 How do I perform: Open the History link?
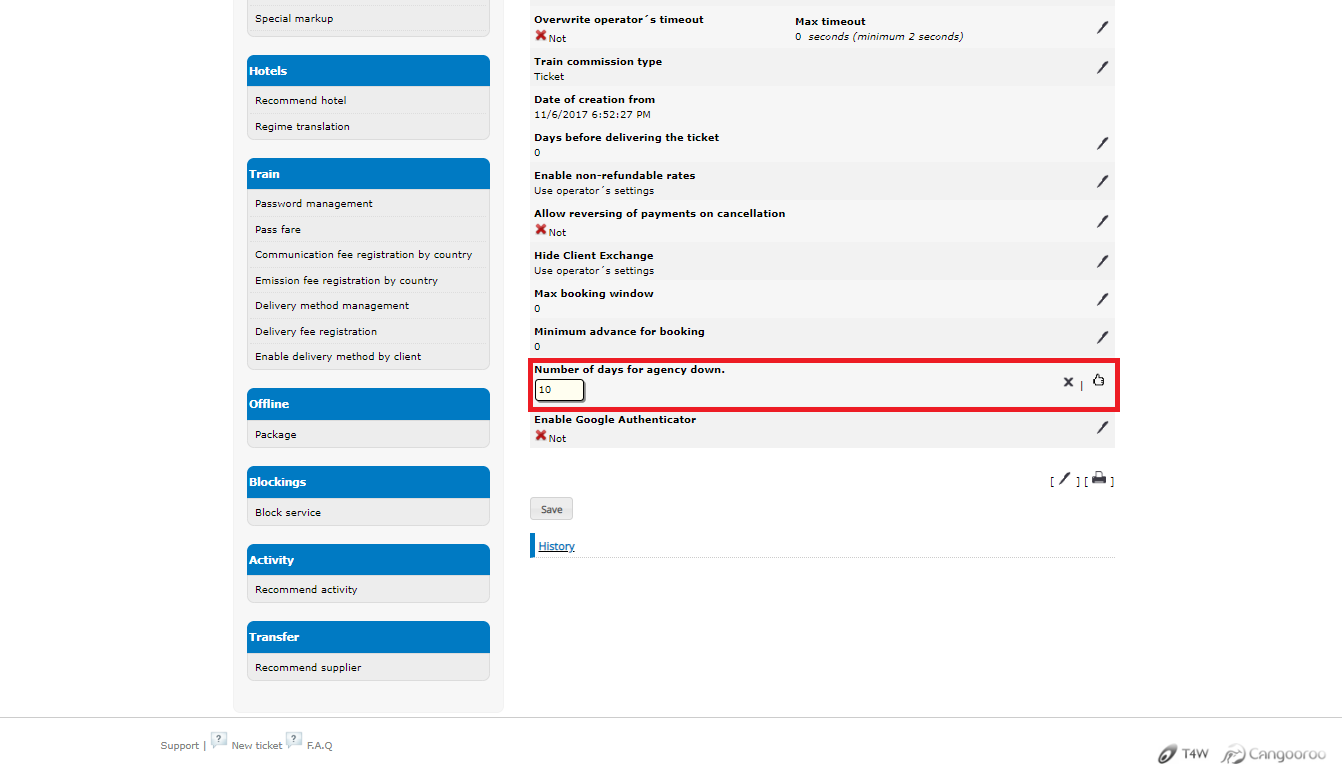coord(556,546)
